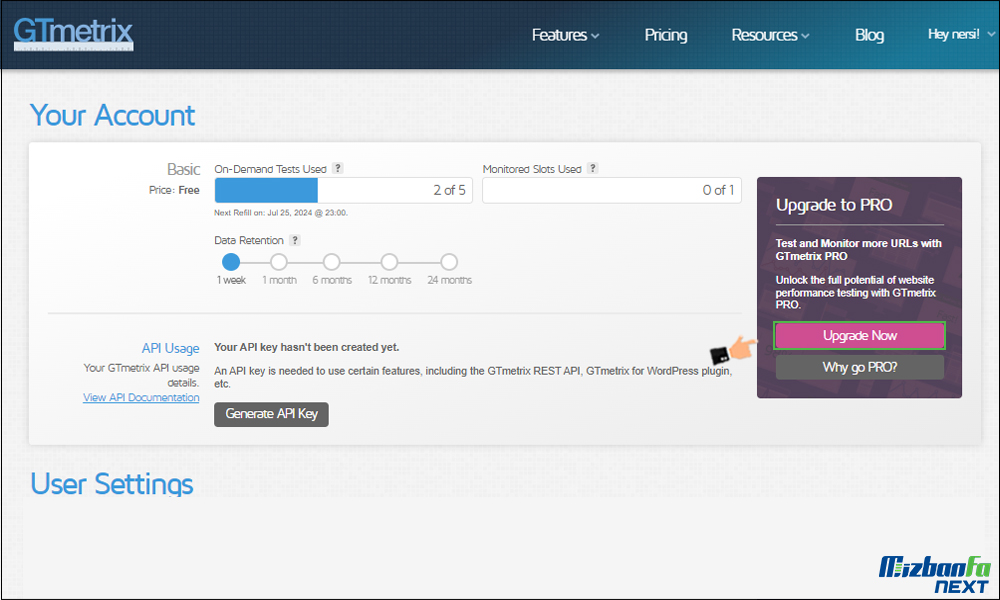Image resolution: width=1000 pixels, height=600 pixels.
Task: Open help icon next to Data Retention
Action: (x=295, y=240)
